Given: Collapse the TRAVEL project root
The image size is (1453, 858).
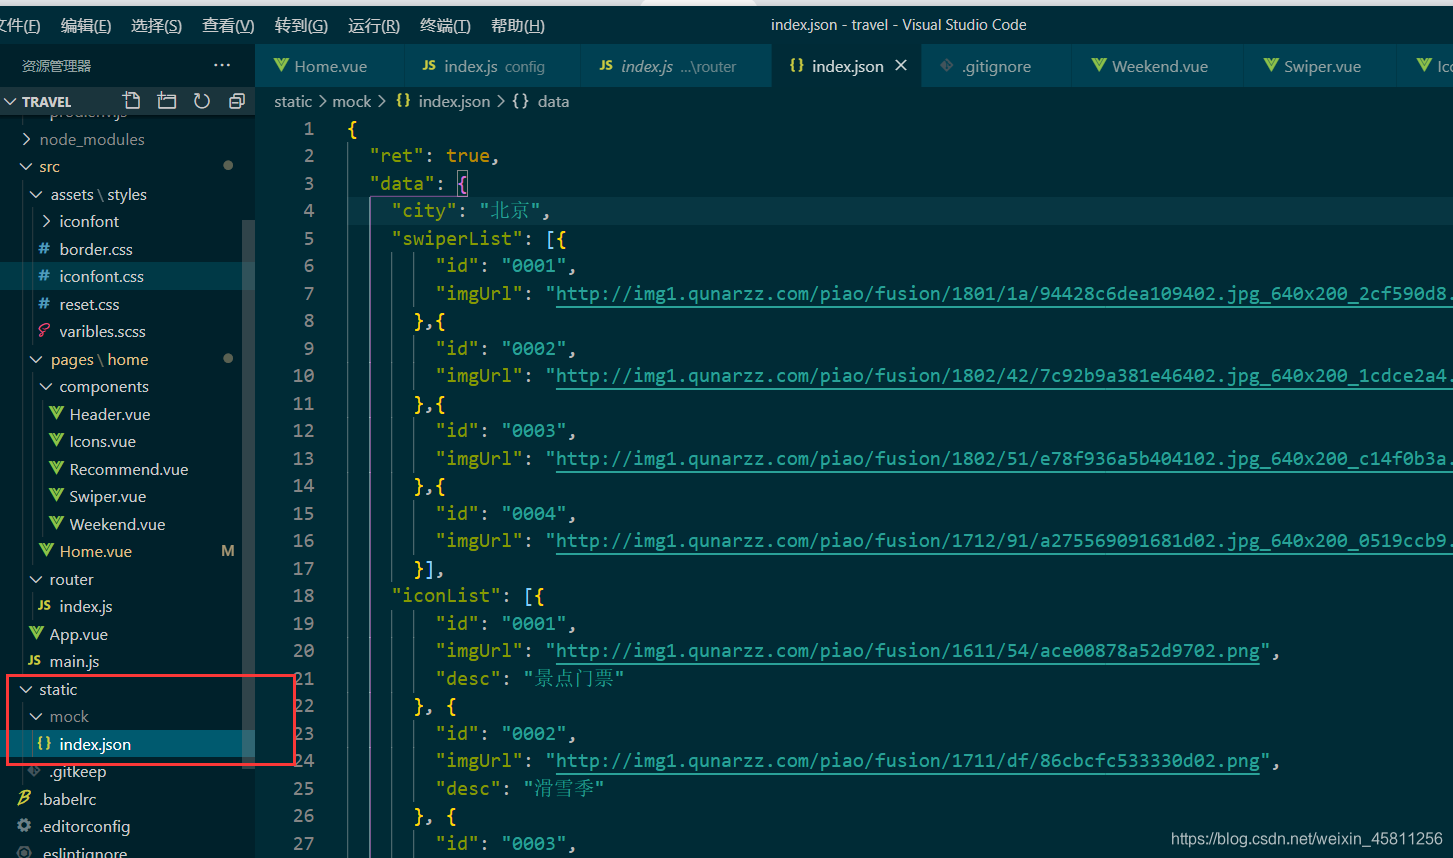Looking at the screenshot, I should tap(12, 101).
